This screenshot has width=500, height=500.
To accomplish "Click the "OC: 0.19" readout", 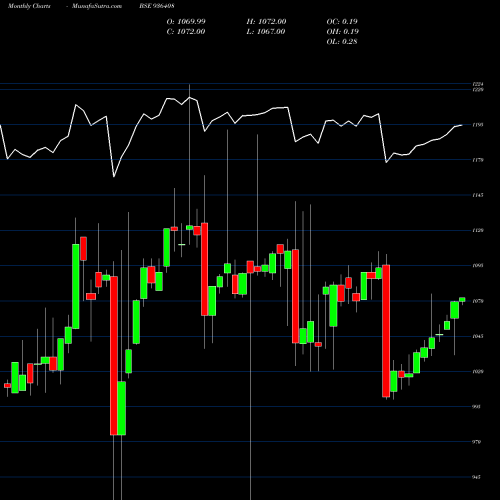I will (x=342, y=22).
